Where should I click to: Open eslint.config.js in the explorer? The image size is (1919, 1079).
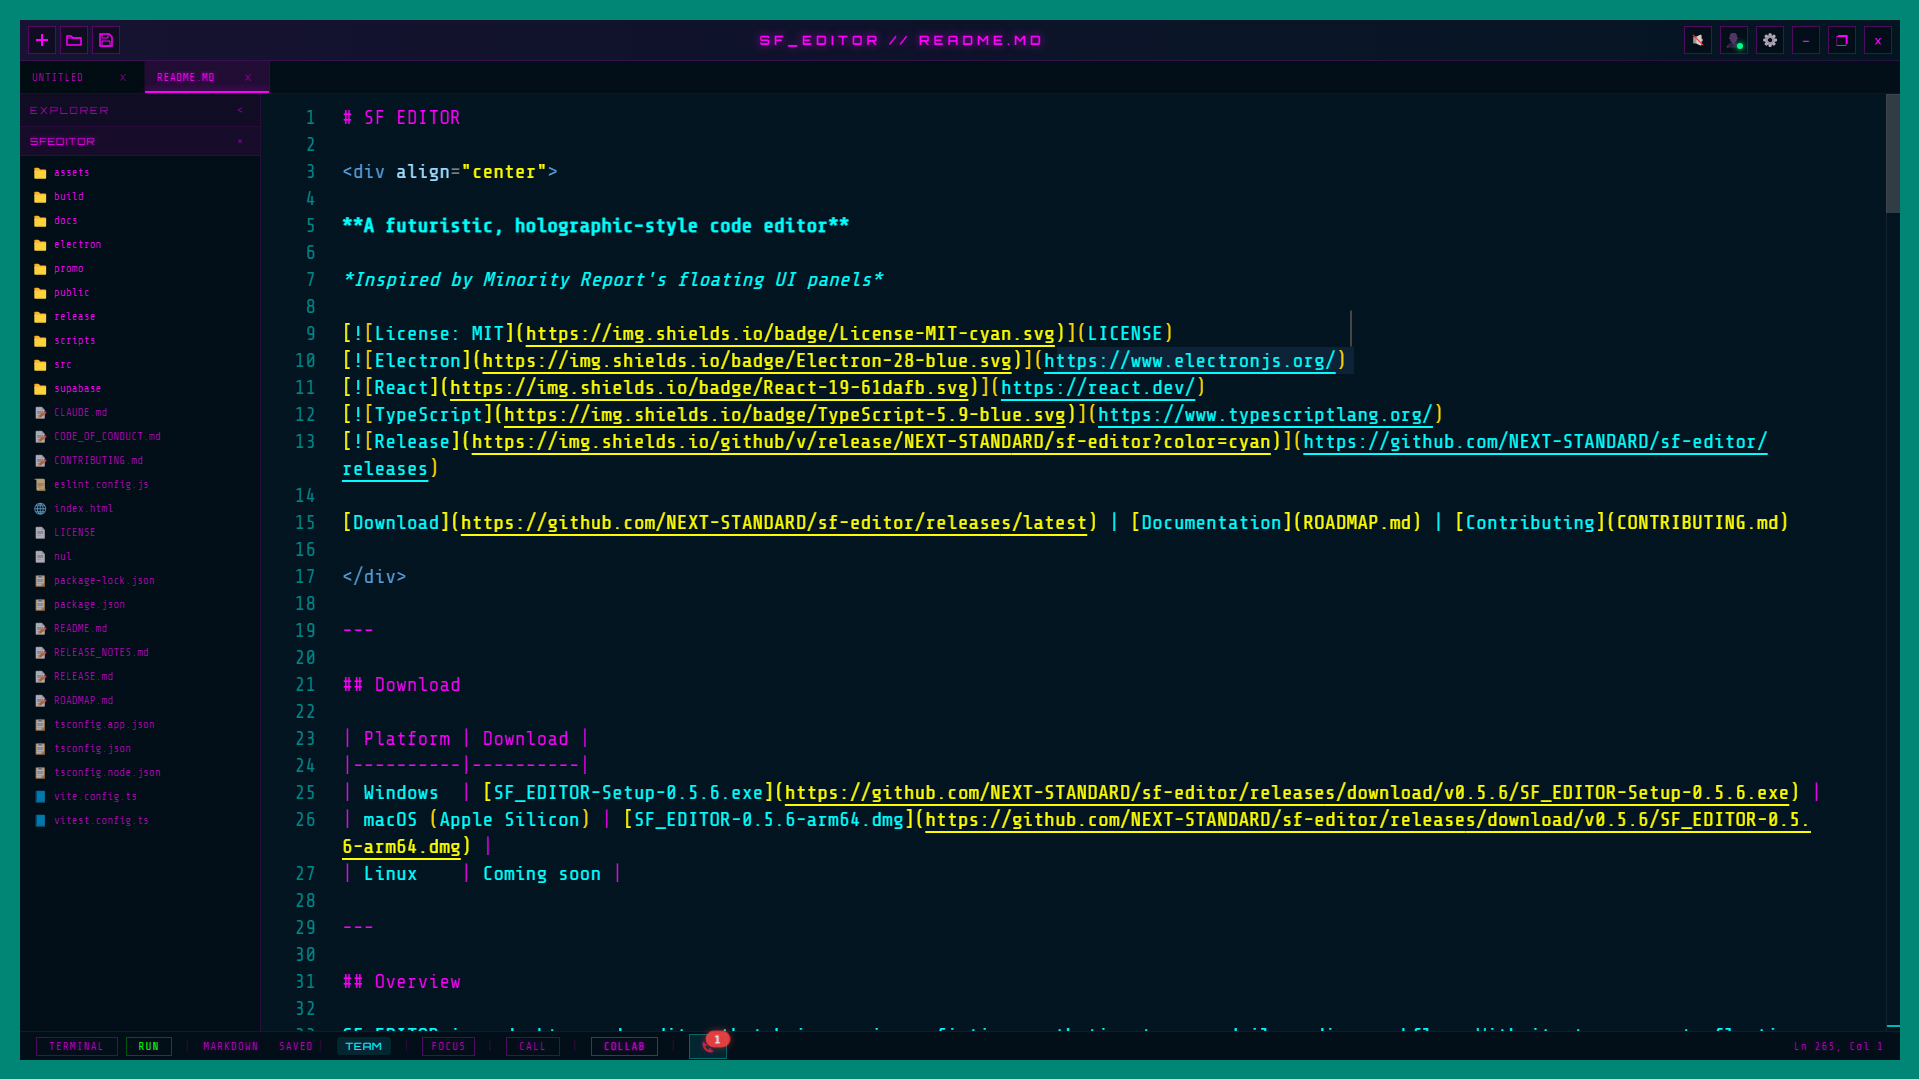pos(140,484)
